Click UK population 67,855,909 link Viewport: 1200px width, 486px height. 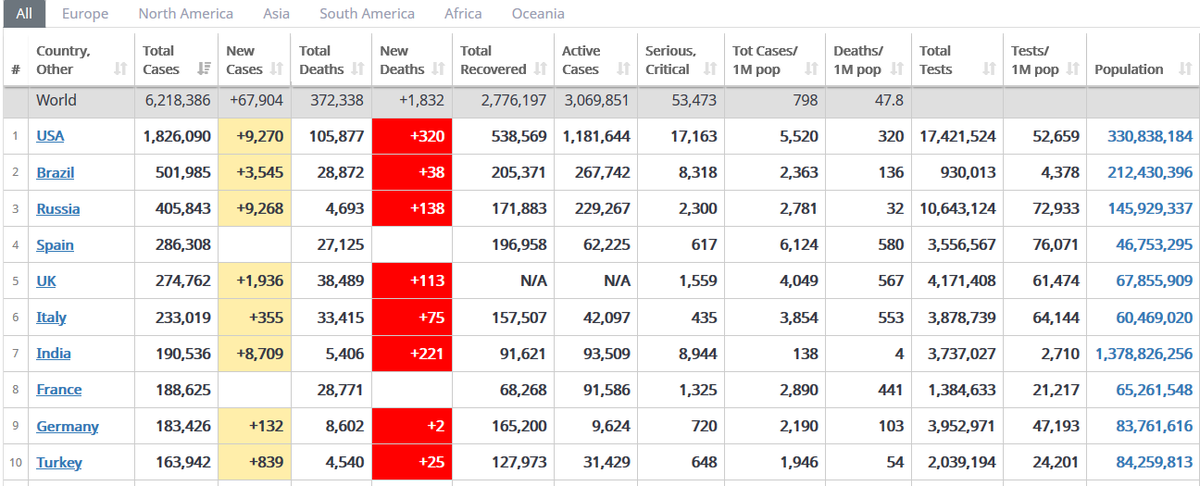[1154, 281]
